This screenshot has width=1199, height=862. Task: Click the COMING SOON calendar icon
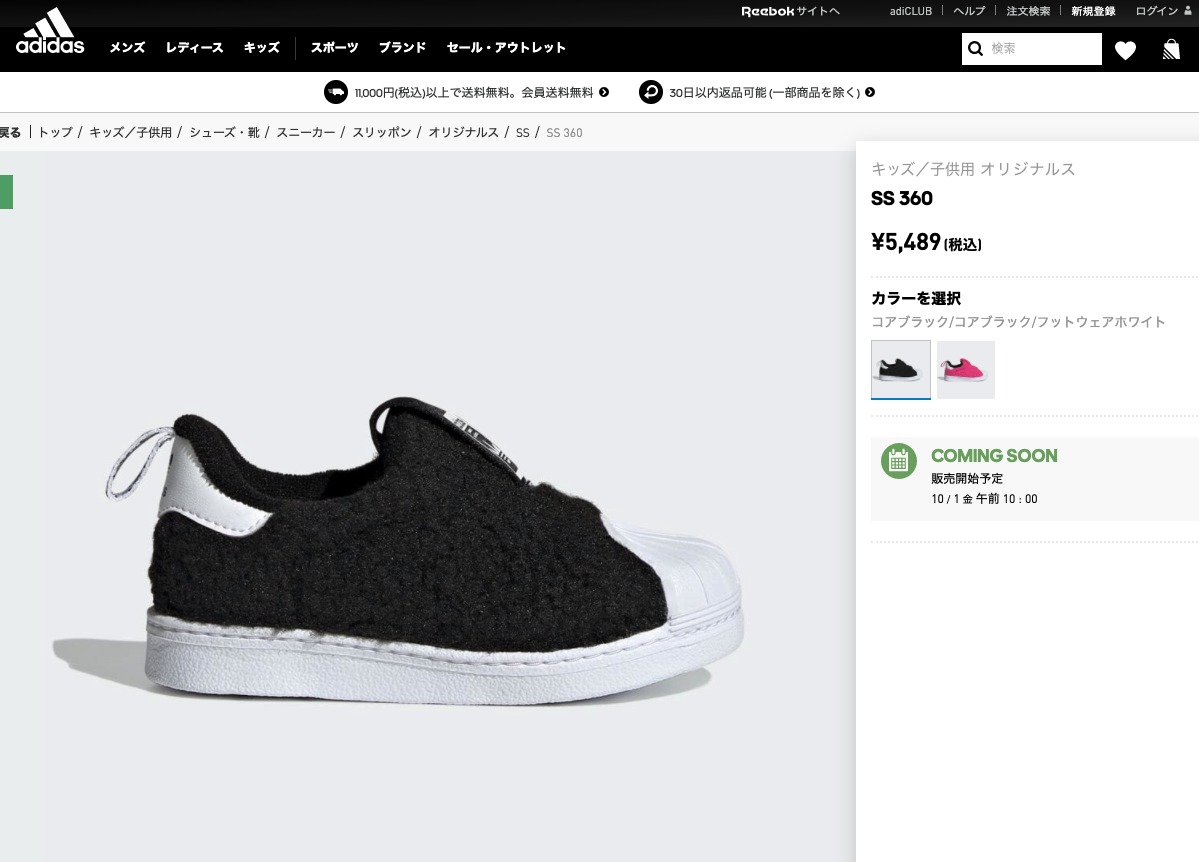tap(898, 461)
